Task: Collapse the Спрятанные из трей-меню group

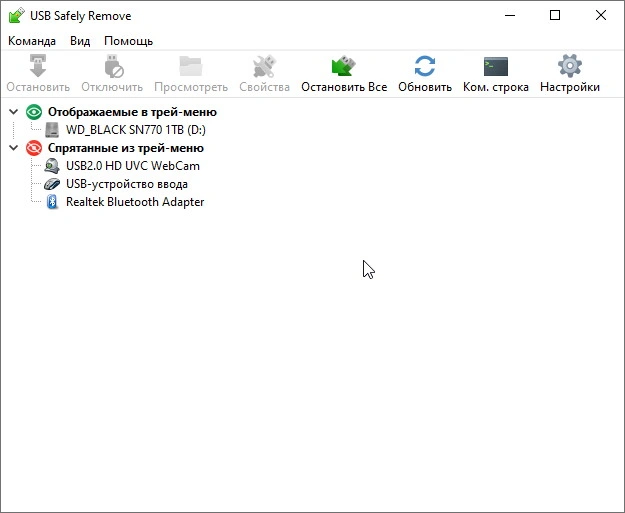Action: 13,148
